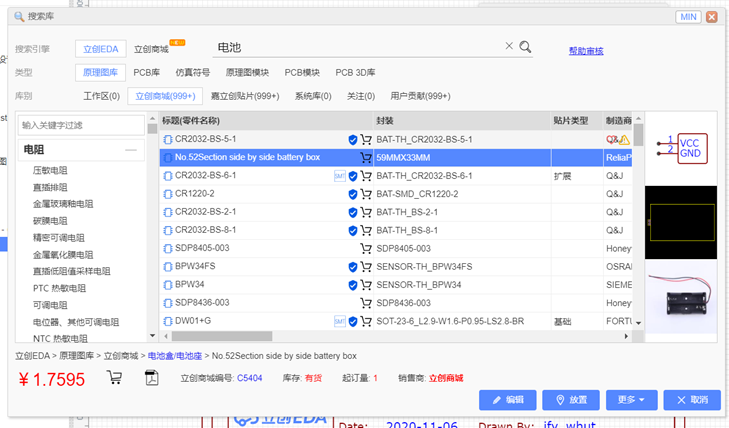
Task: Click the keyword filter input field
Action: tap(81, 125)
